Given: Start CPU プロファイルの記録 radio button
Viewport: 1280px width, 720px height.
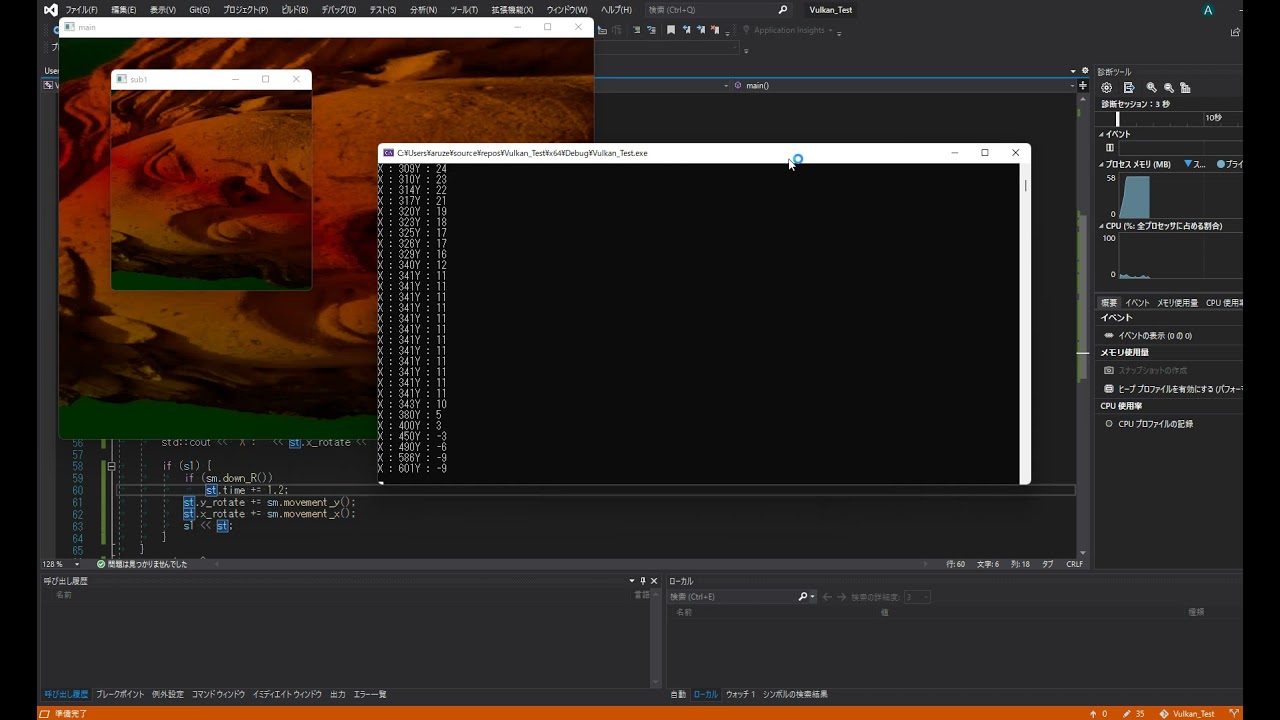Looking at the screenshot, I should click(1109, 424).
